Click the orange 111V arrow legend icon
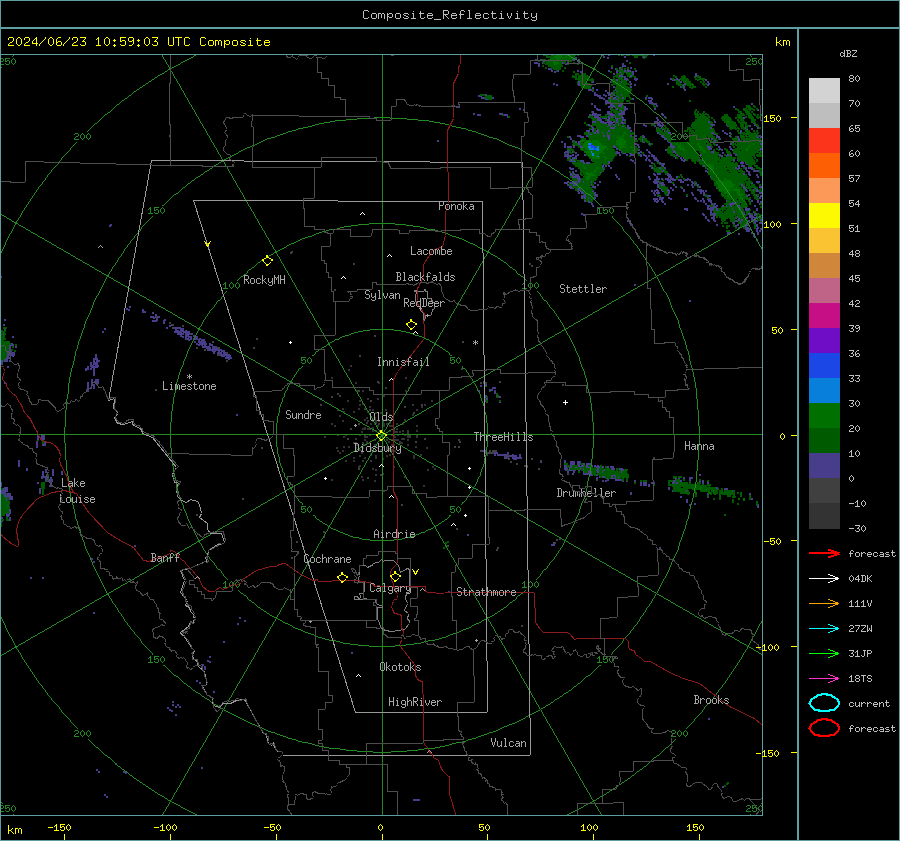Screen dimensions: 900x841 coord(824,603)
